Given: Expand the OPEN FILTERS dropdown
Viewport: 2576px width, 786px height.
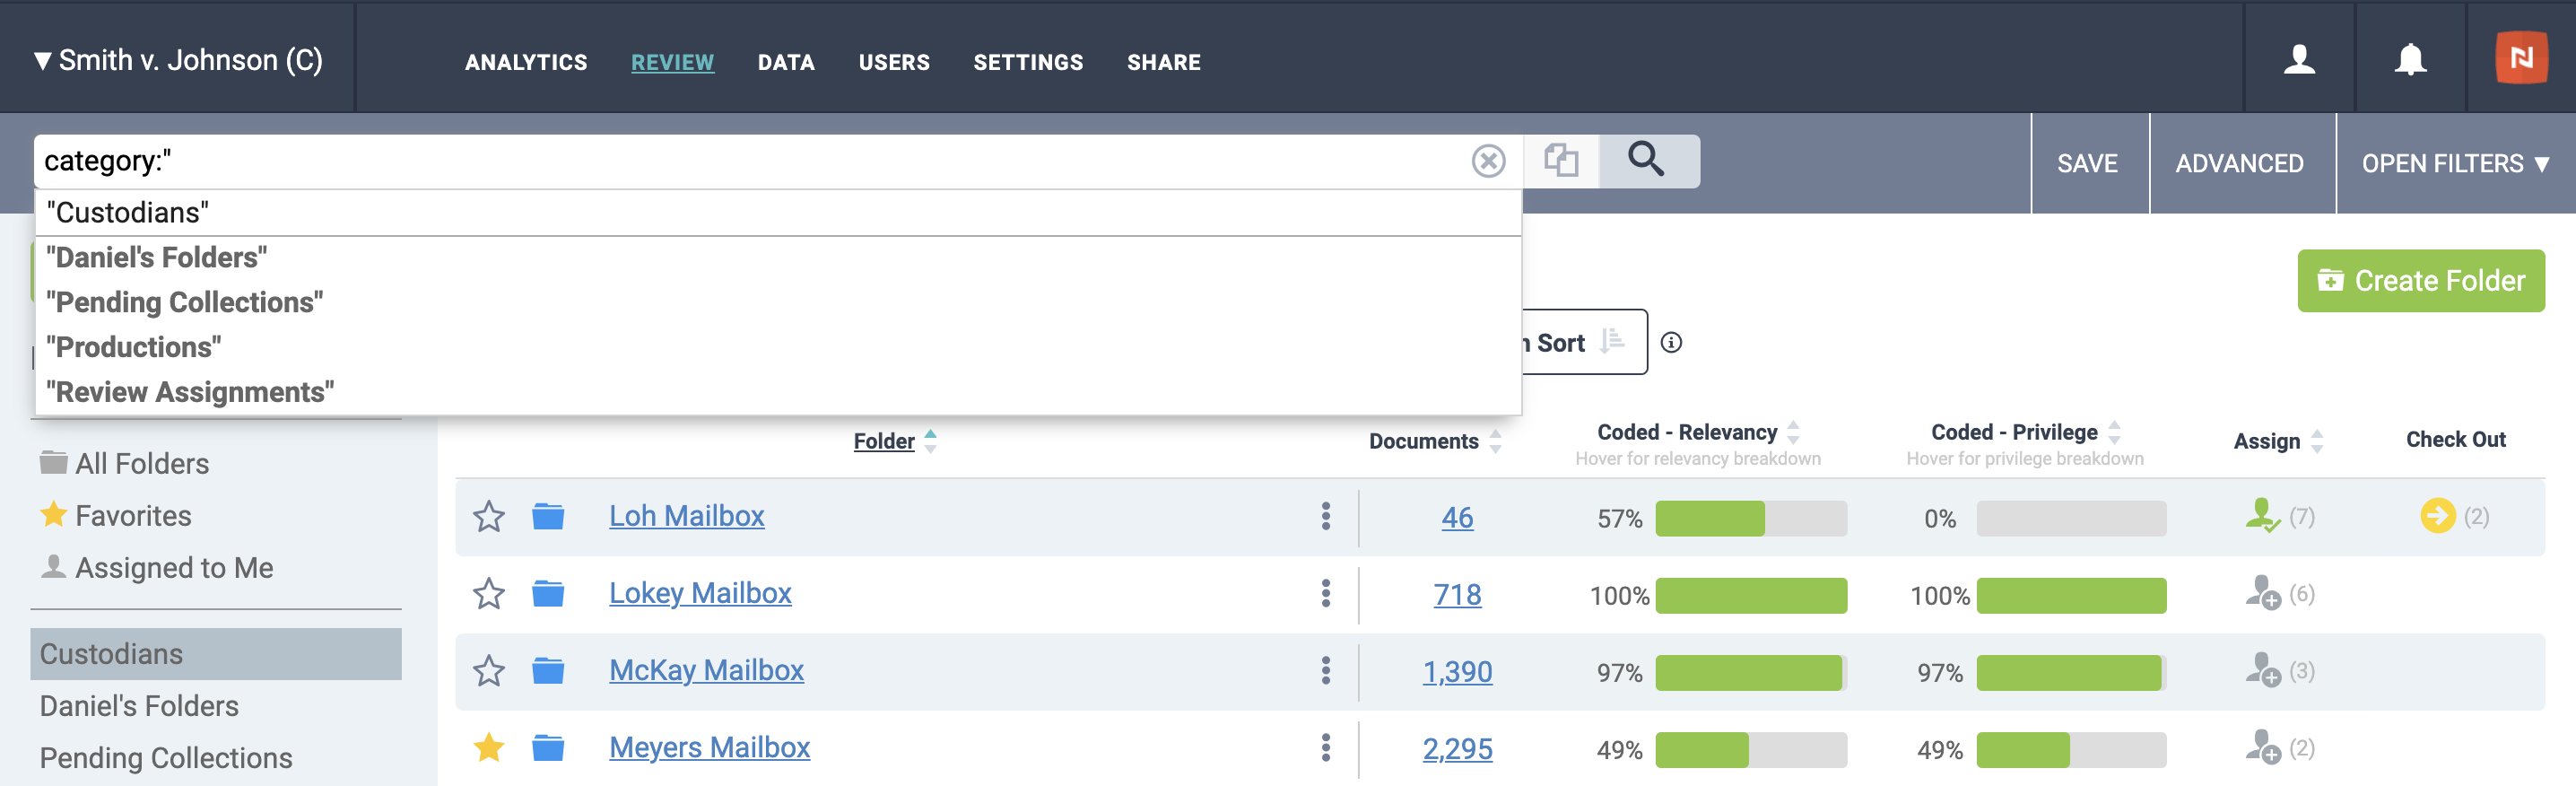Looking at the screenshot, I should pos(2454,163).
